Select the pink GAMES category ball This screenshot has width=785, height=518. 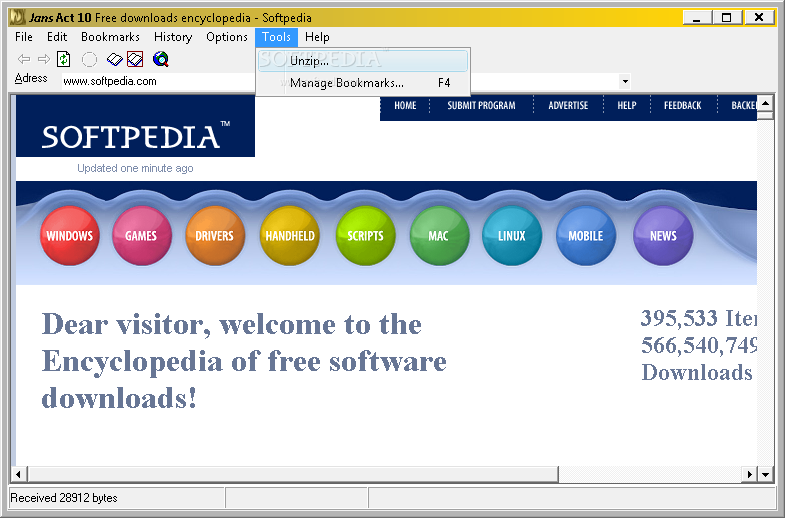pos(142,235)
